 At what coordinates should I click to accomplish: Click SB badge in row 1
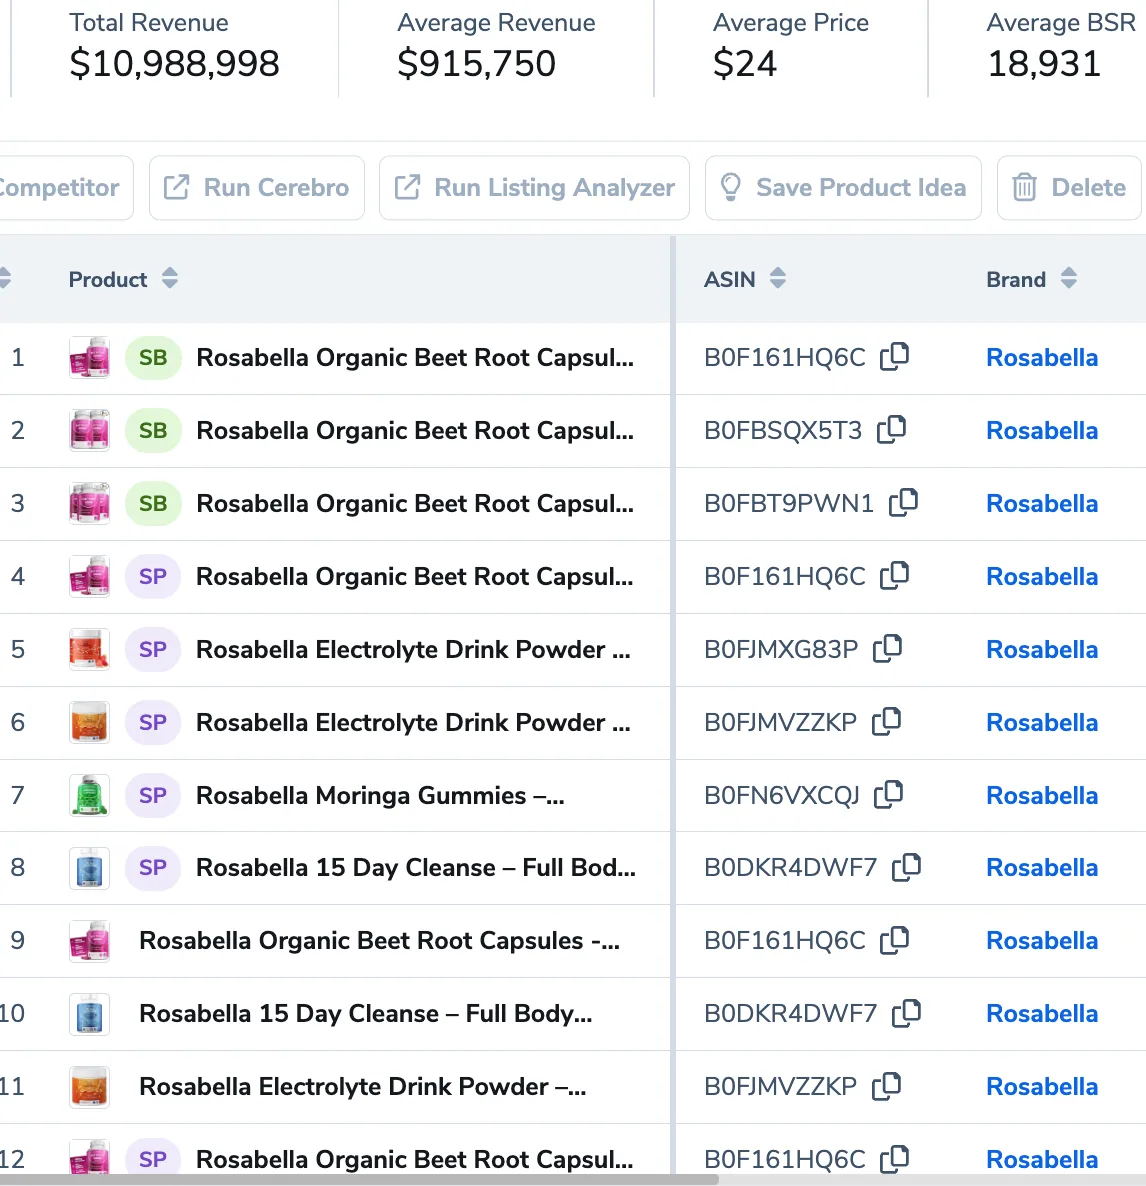153,358
